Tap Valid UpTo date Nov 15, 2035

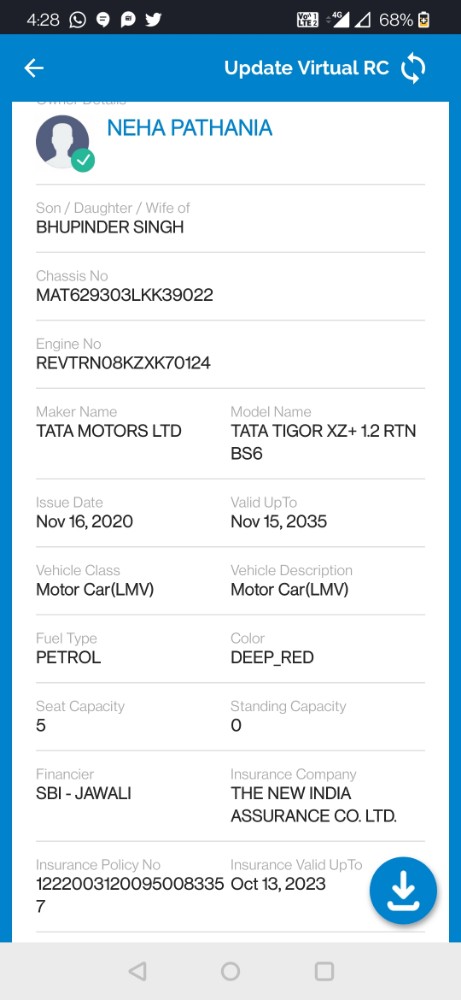pos(279,522)
